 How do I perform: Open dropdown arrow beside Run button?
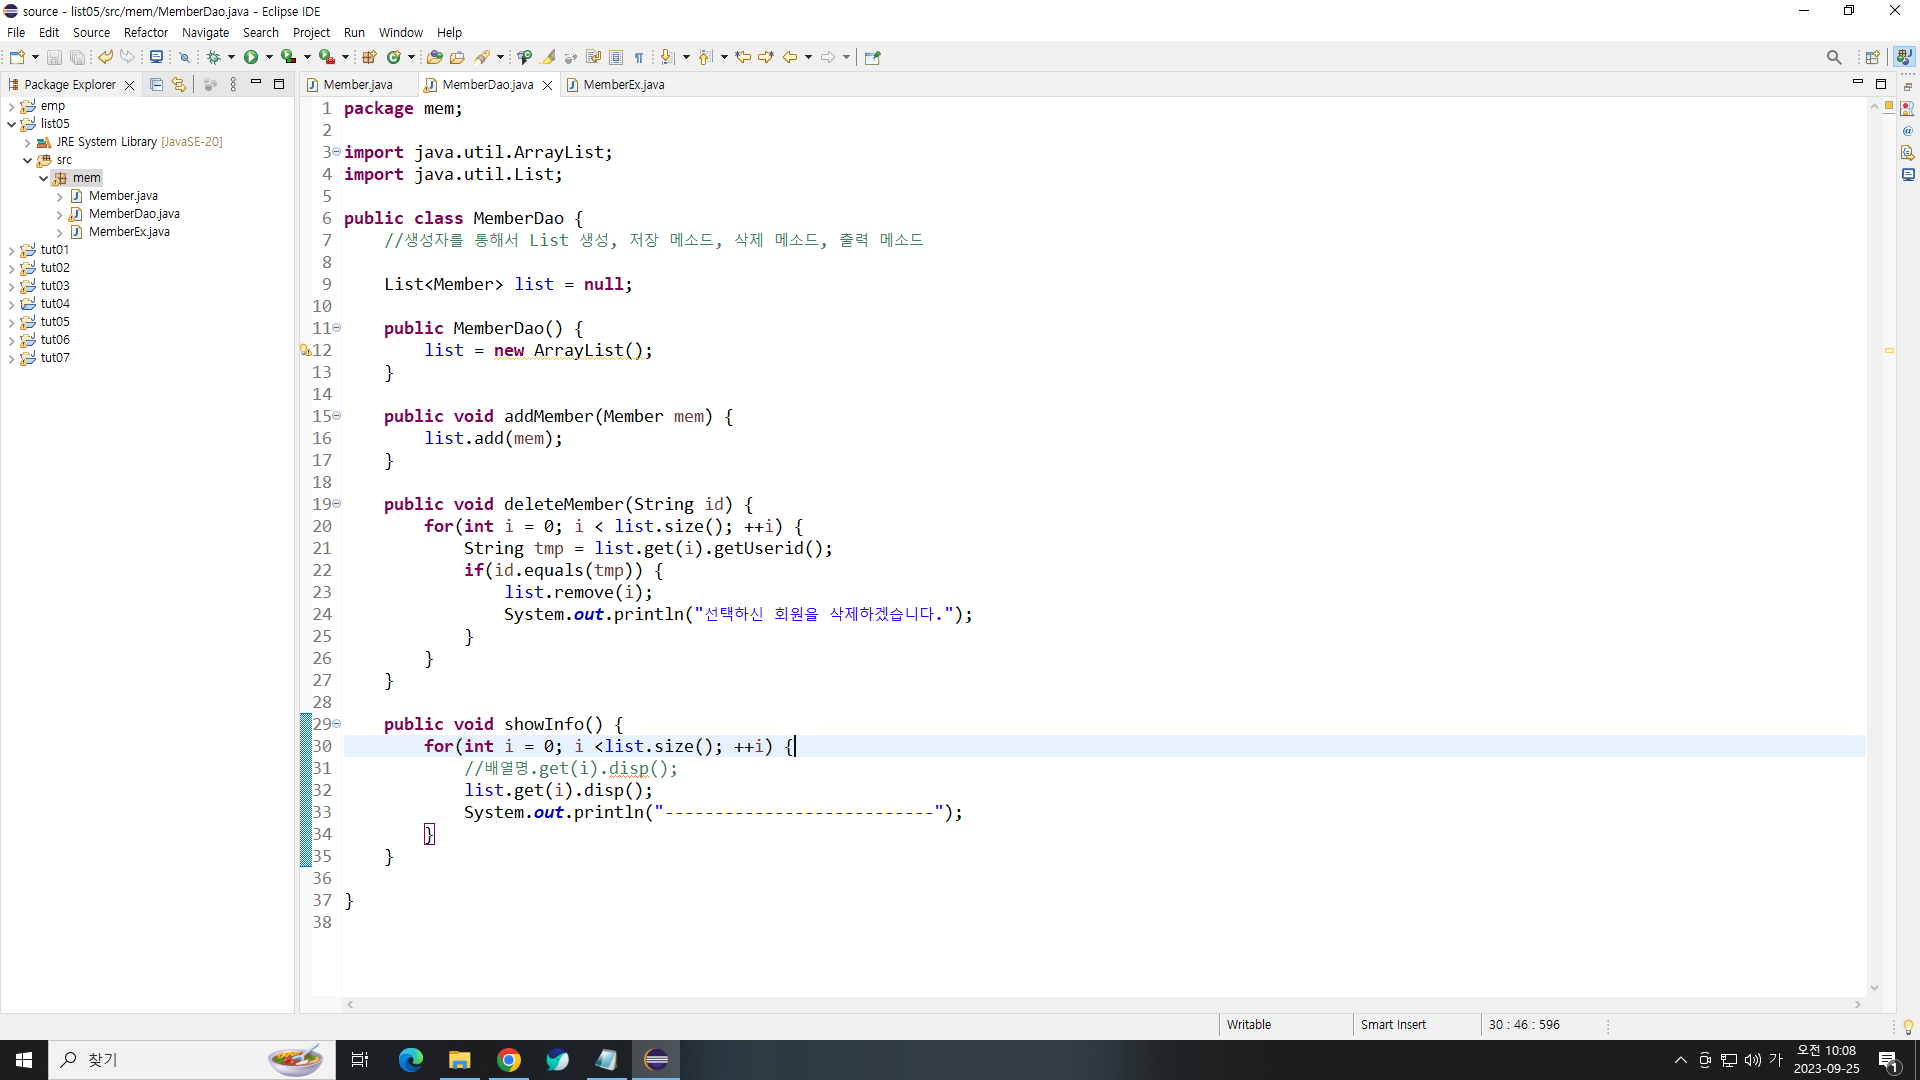(269, 57)
